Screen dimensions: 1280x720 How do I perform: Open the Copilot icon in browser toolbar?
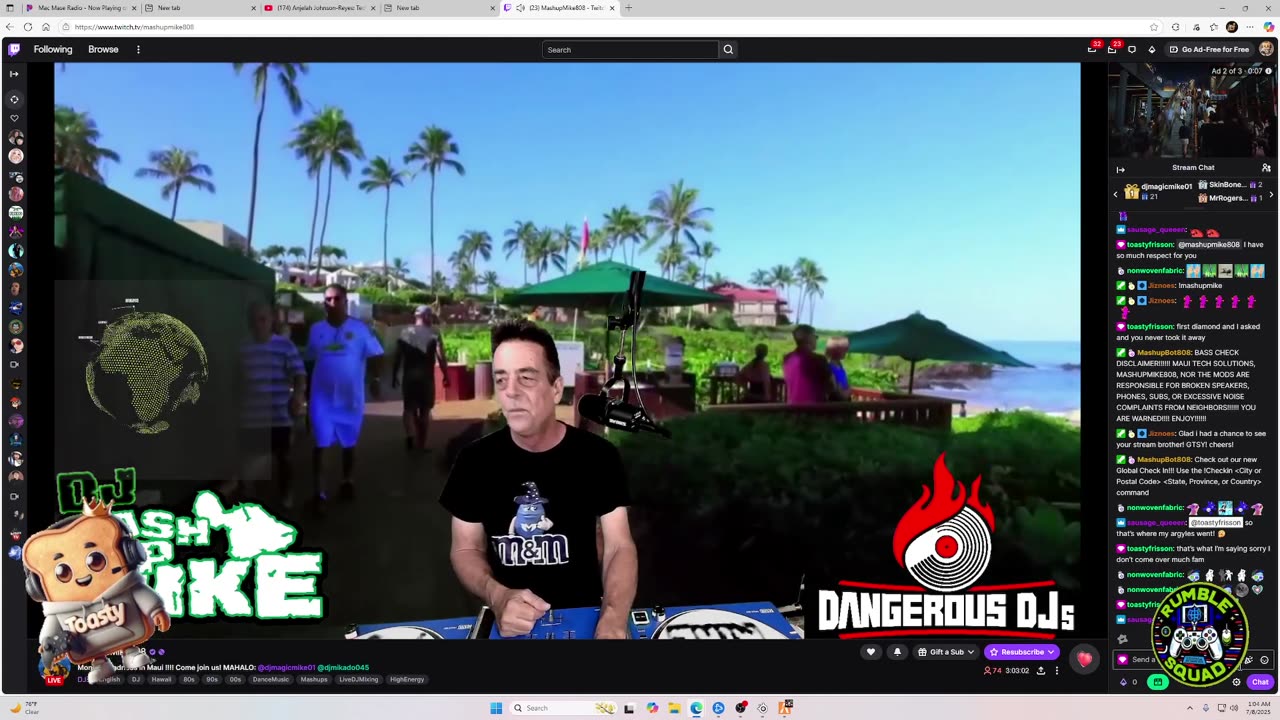click(x=1269, y=27)
